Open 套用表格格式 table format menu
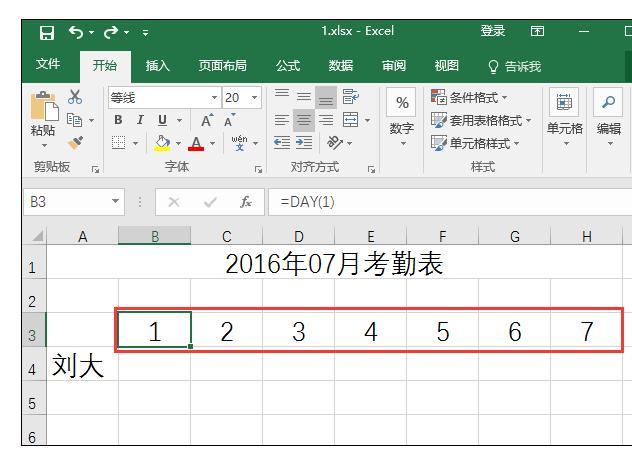This screenshot has height=457, width=632. 481,120
